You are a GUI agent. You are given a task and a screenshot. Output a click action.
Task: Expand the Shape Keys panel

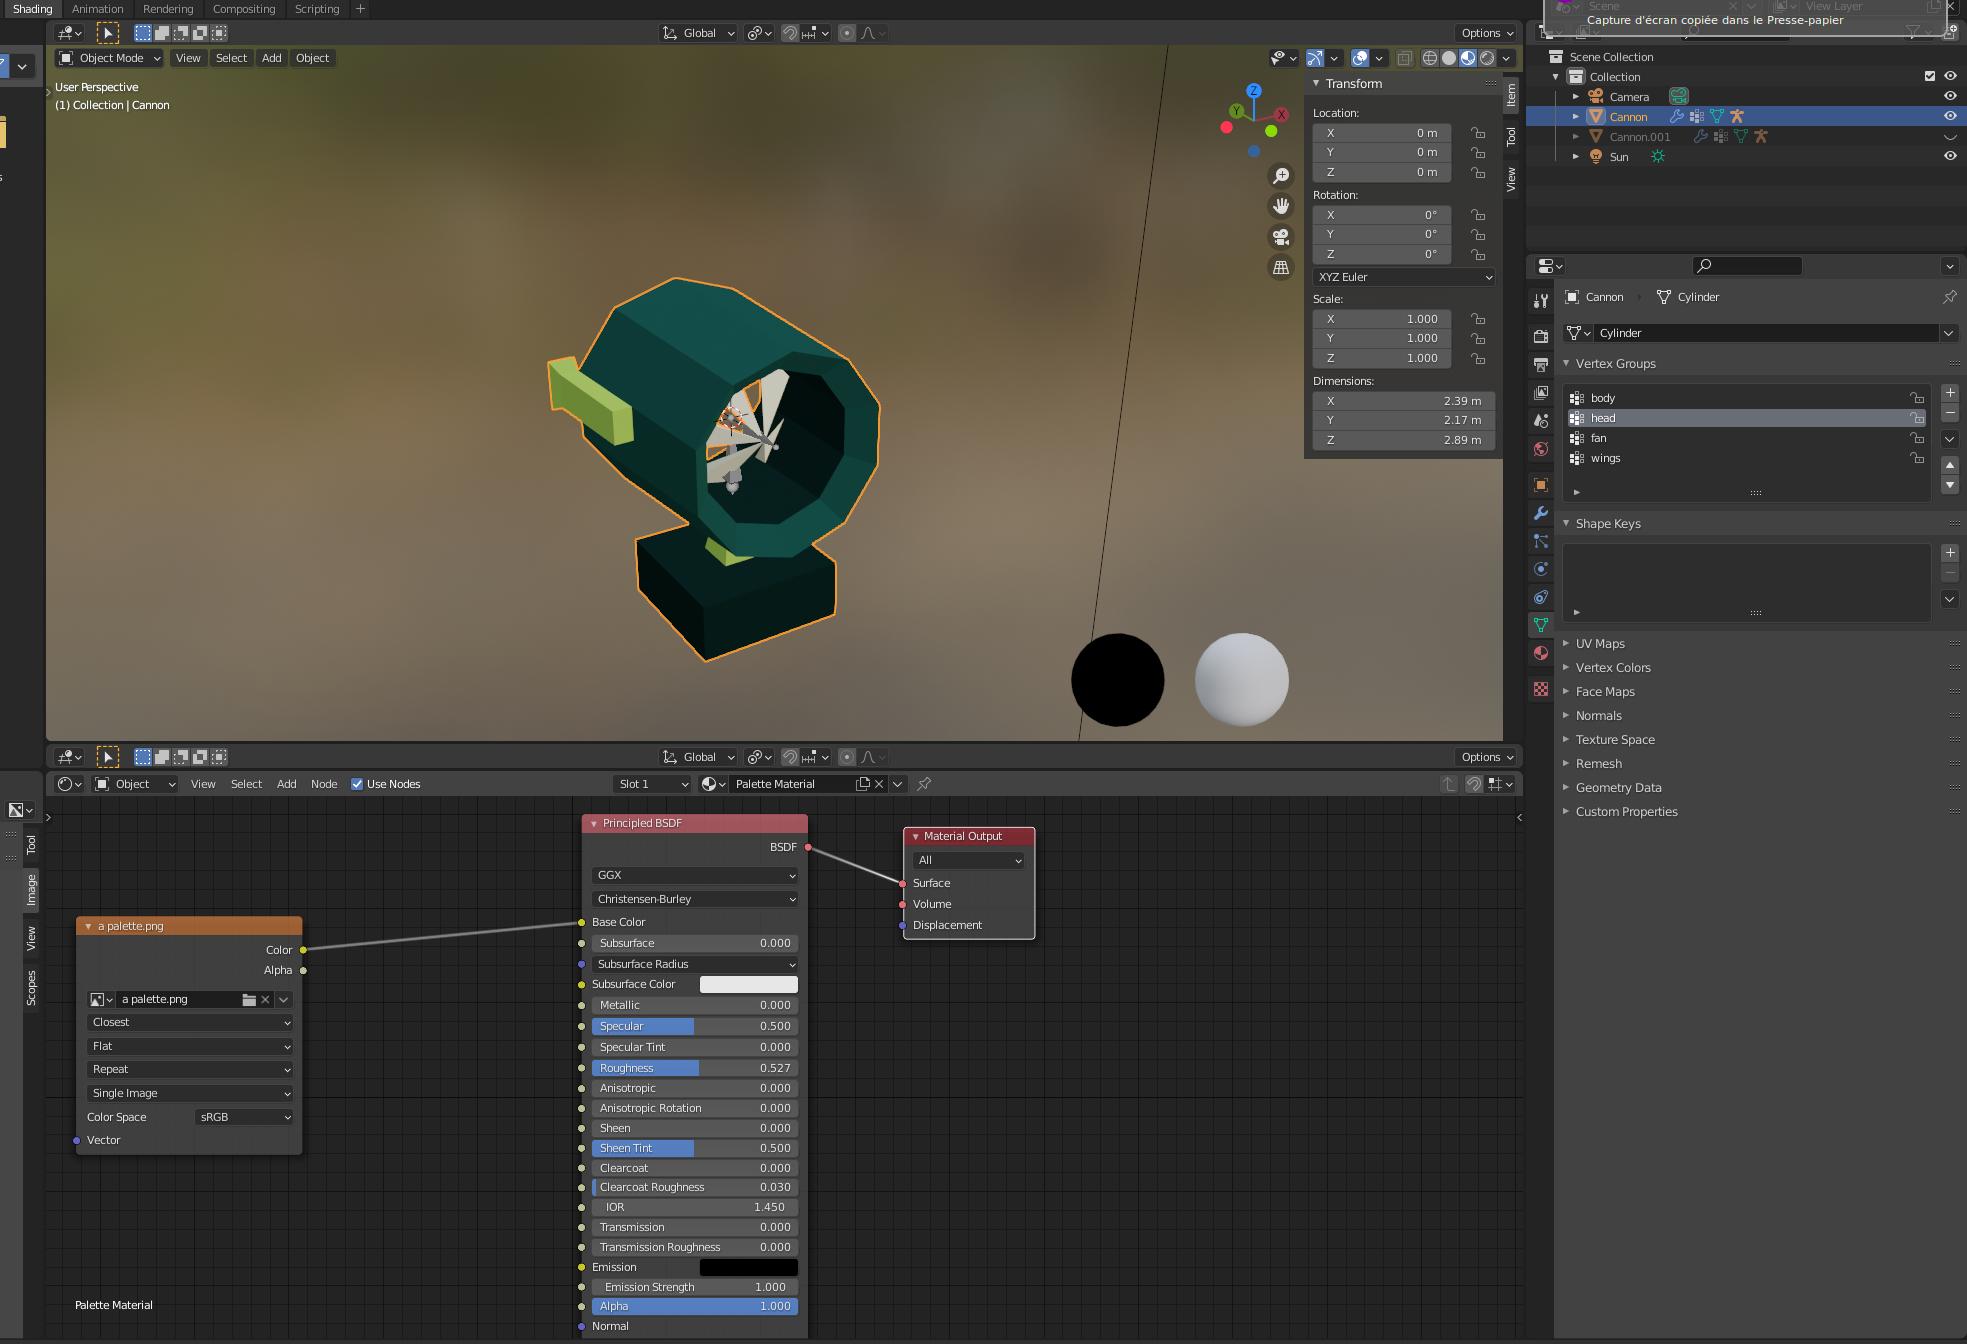(x=1606, y=523)
